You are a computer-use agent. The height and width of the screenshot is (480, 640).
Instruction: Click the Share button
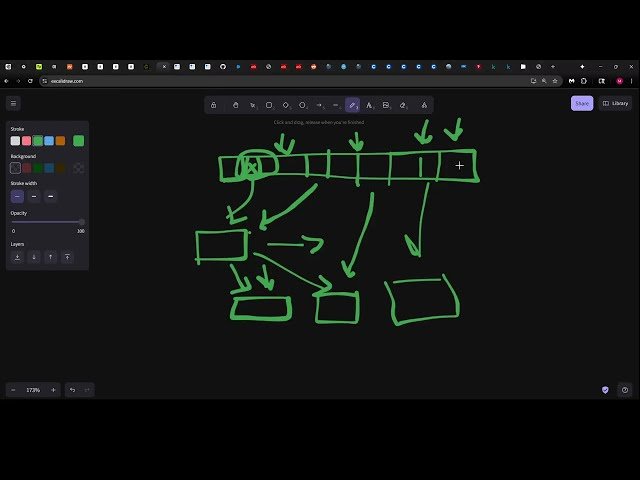pyautogui.click(x=582, y=103)
